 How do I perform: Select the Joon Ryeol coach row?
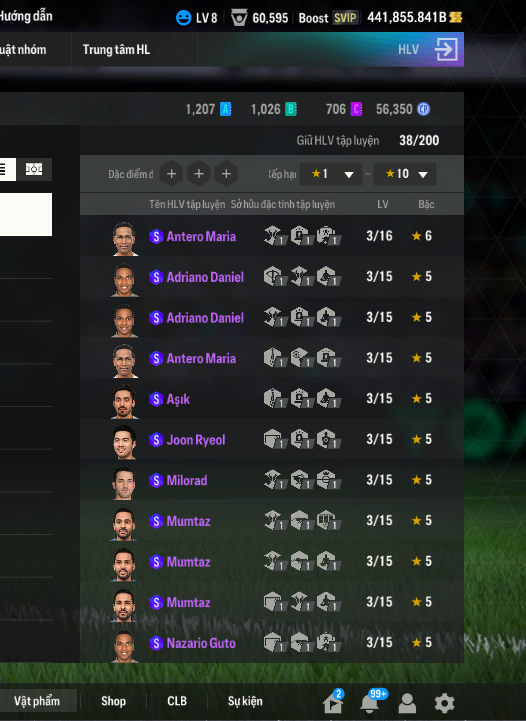[x=272, y=440]
